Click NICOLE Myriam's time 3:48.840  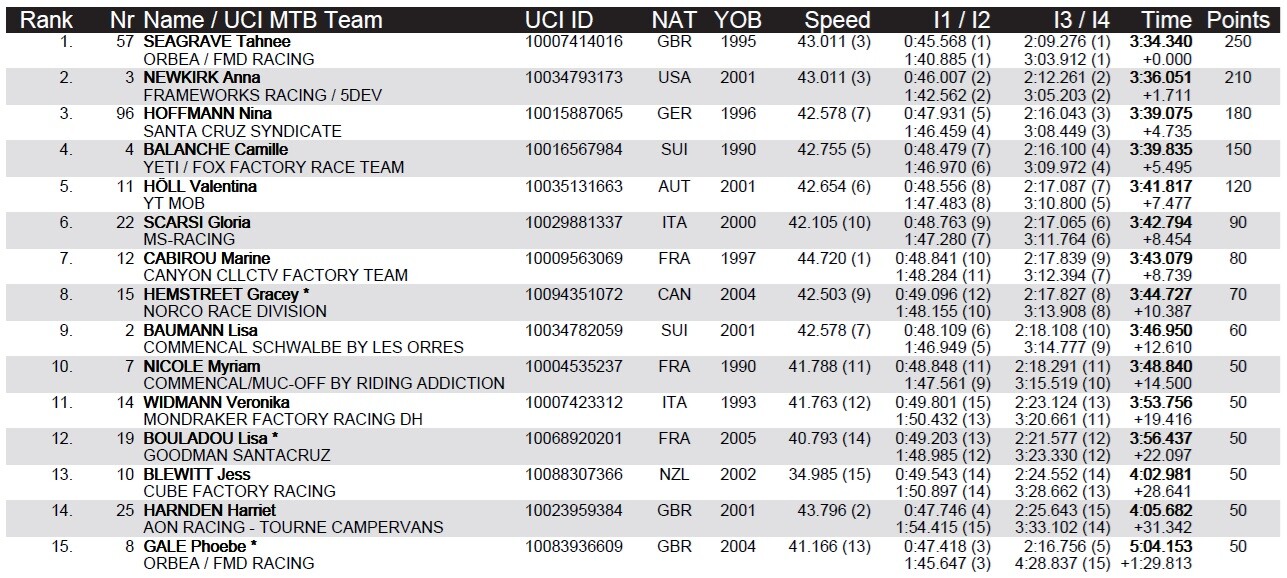tap(1188, 366)
